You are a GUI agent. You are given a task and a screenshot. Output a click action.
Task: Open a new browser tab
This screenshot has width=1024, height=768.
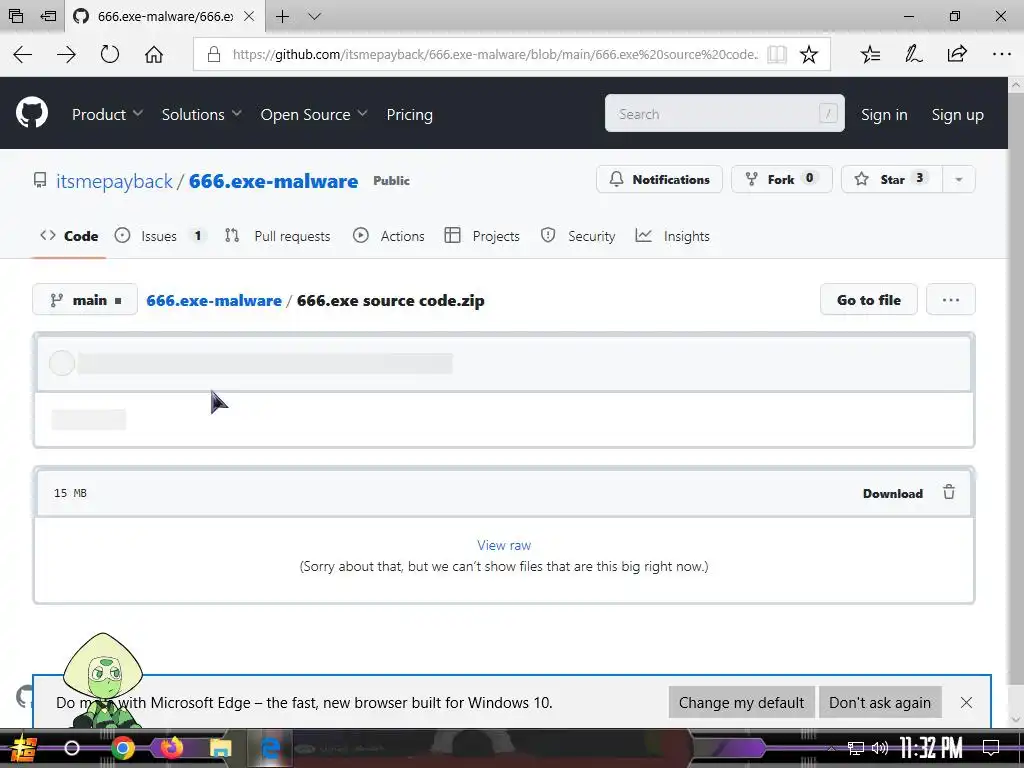(282, 16)
